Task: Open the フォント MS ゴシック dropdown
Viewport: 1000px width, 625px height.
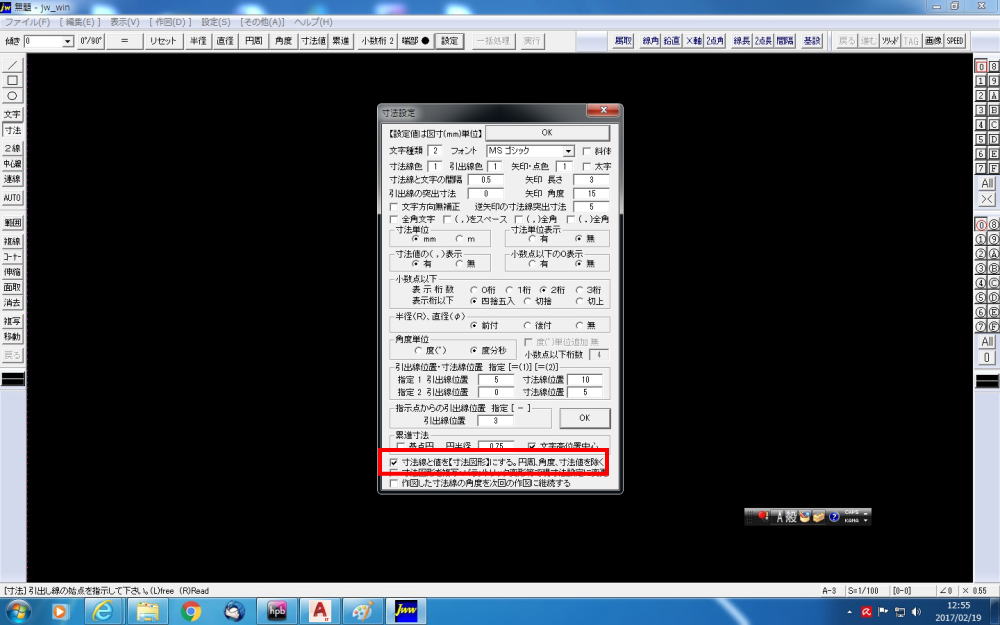Action: point(568,151)
